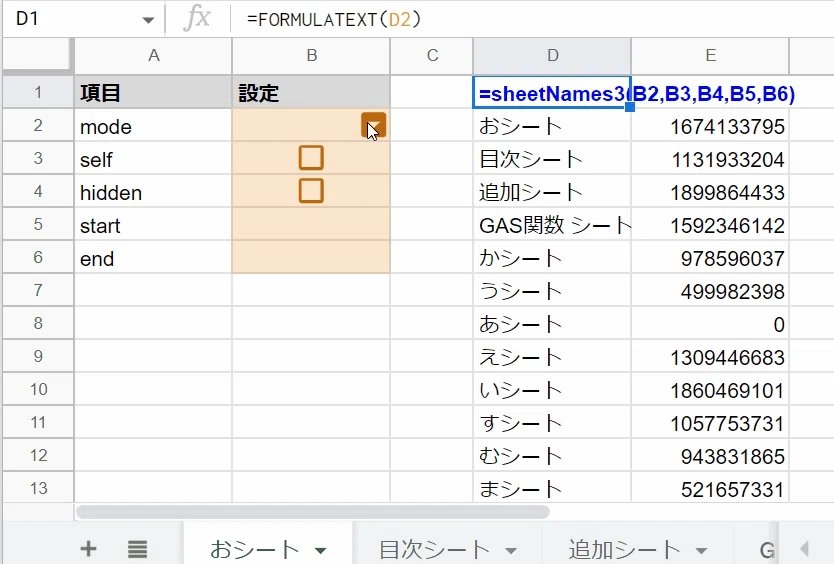Select the いシート cell
Screen dimensions: 834x564
(x=552, y=389)
